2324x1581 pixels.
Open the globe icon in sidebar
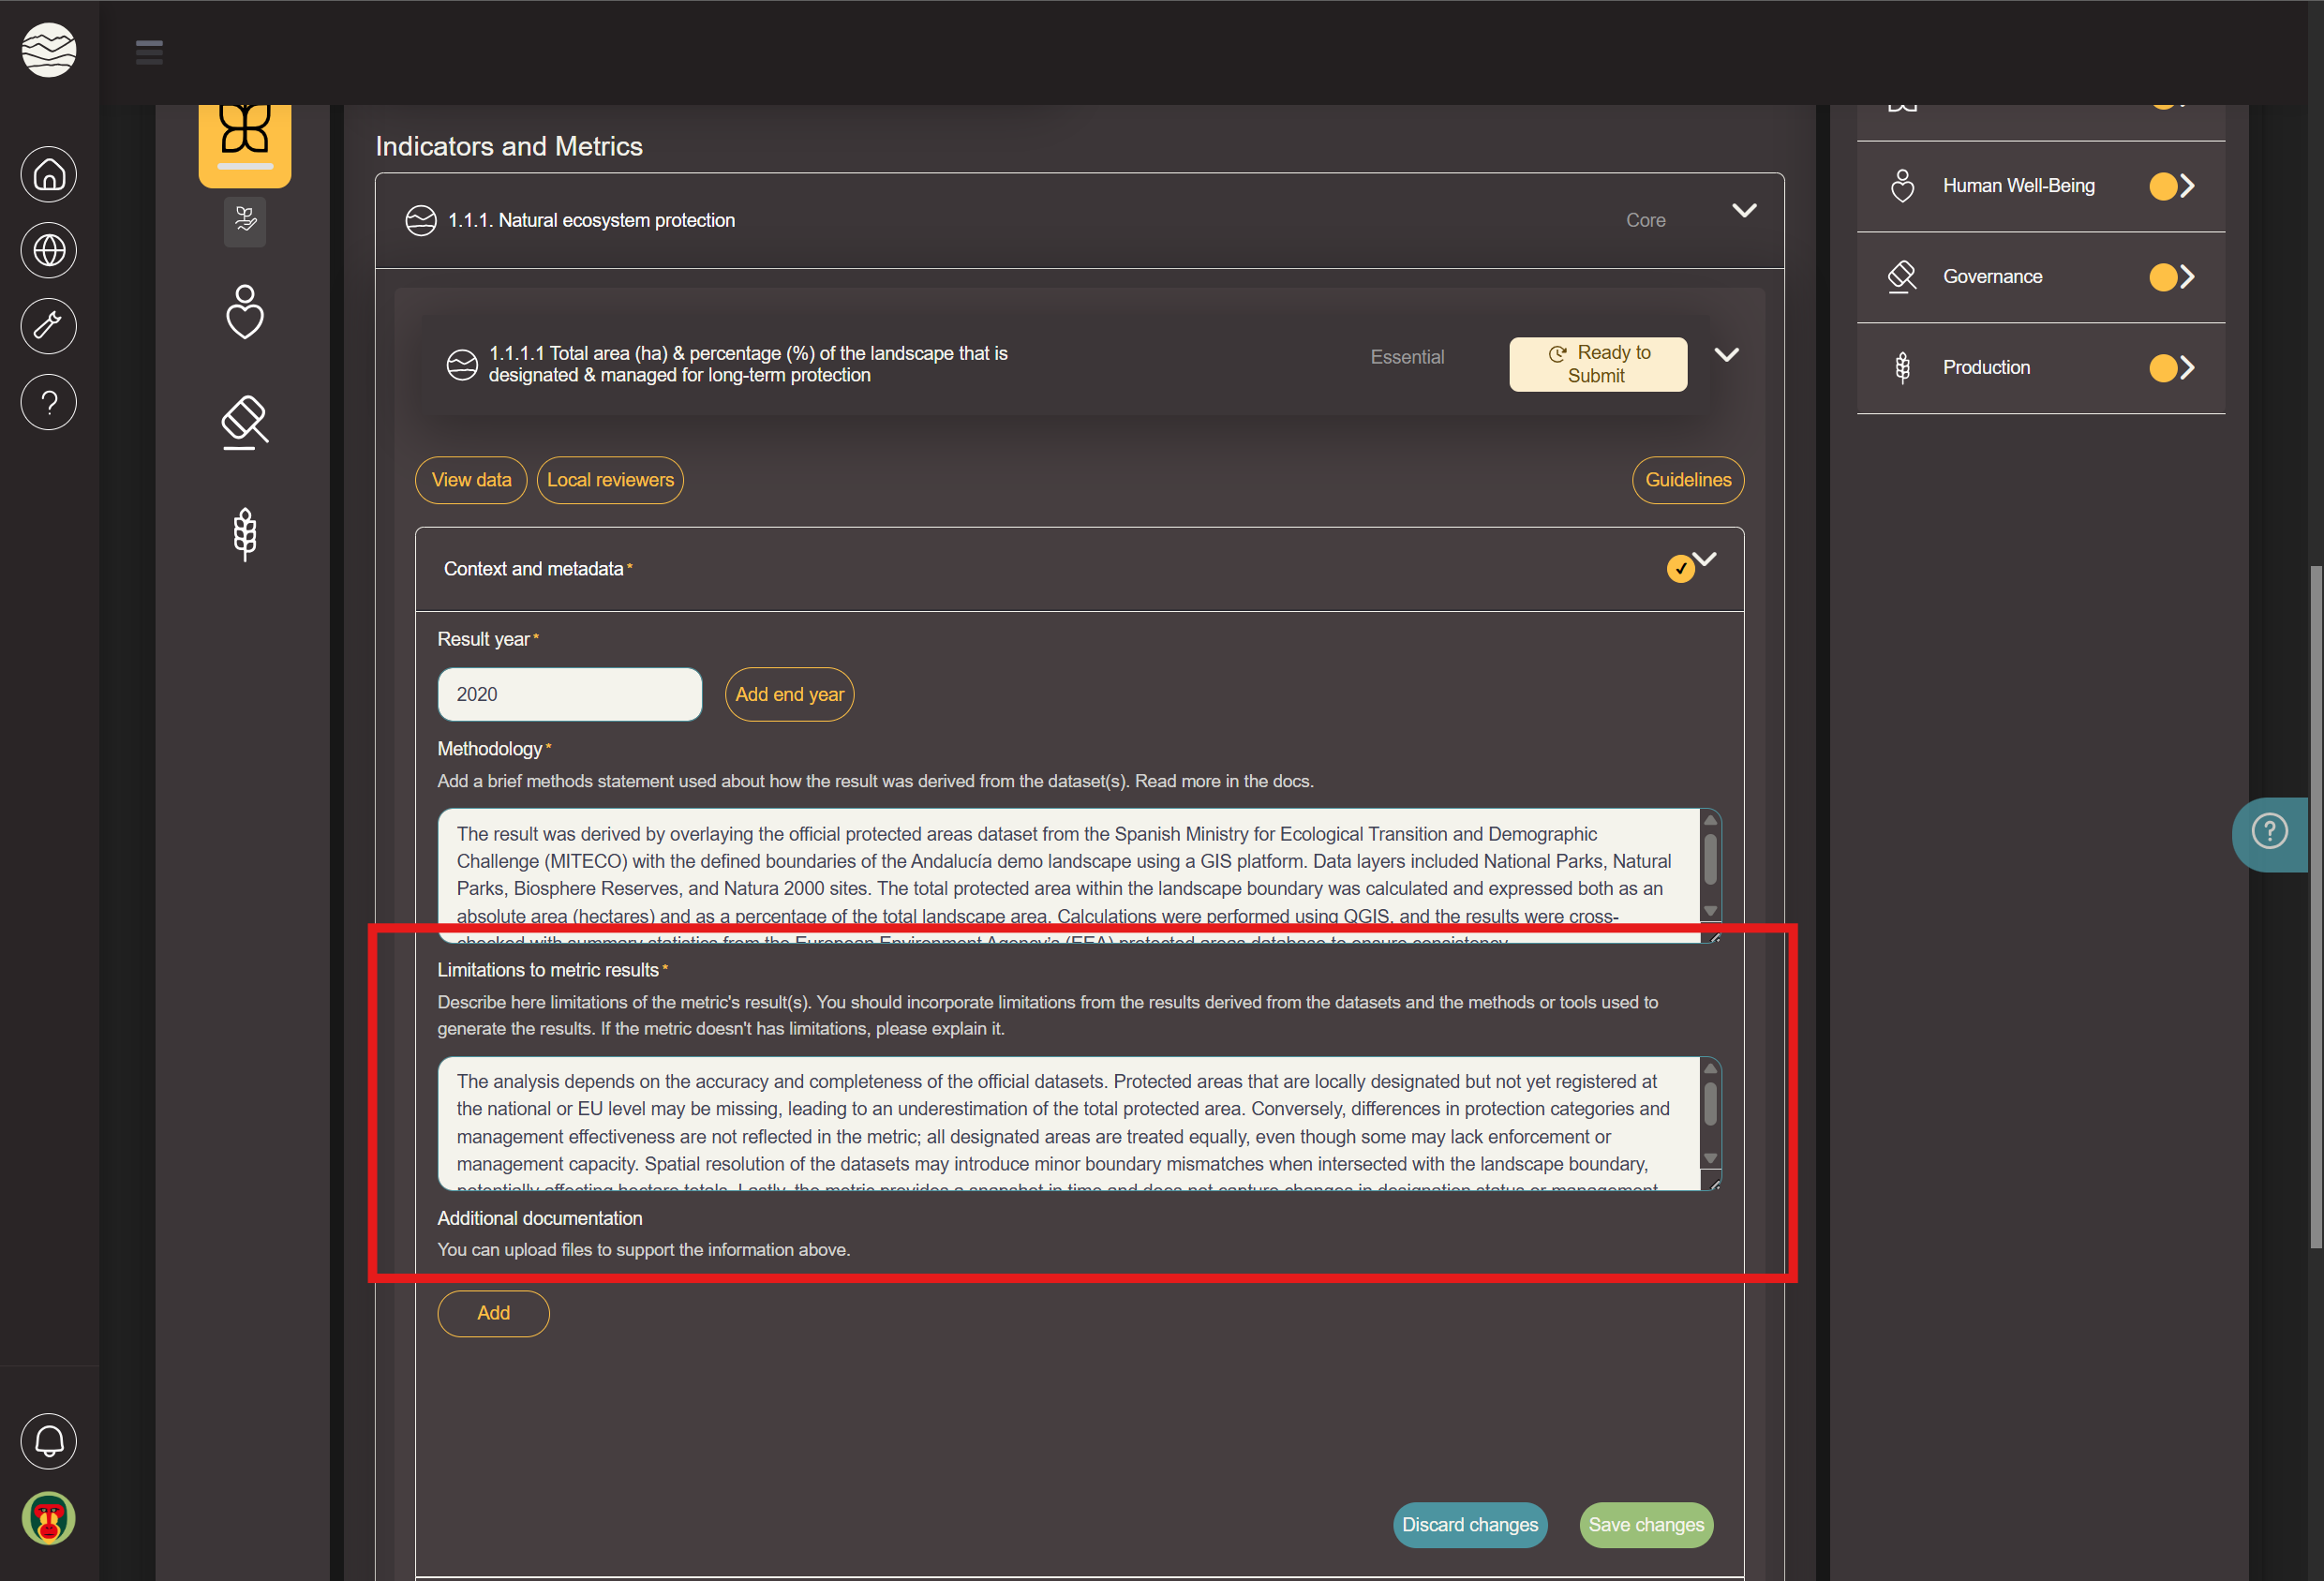coord(48,250)
